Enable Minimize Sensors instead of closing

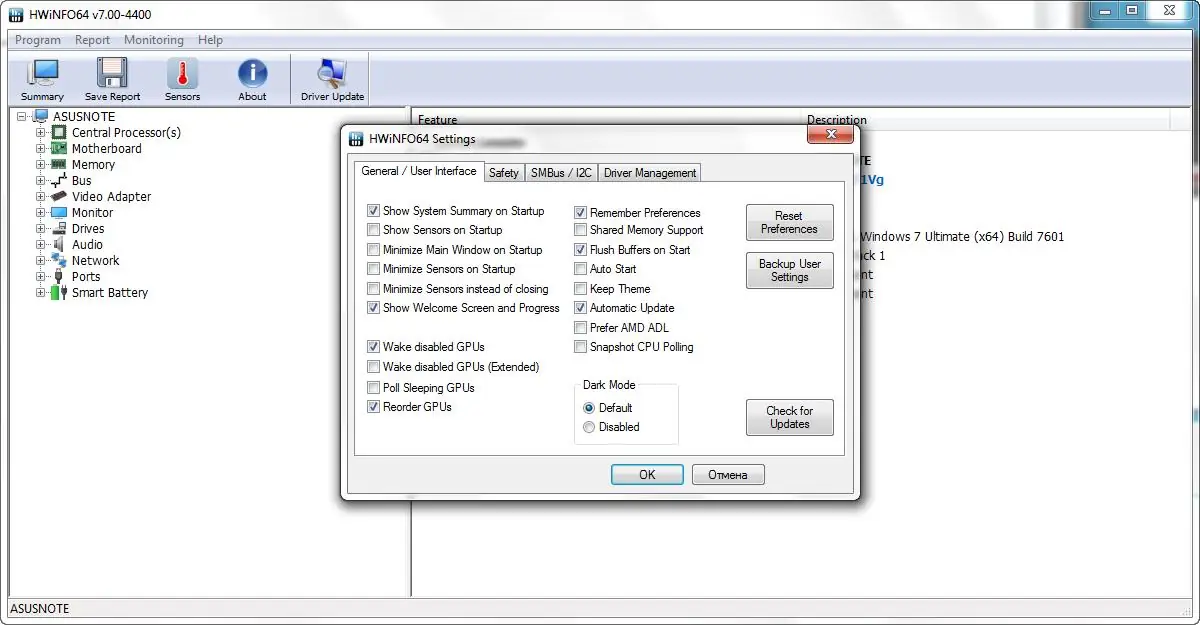(374, 289)
